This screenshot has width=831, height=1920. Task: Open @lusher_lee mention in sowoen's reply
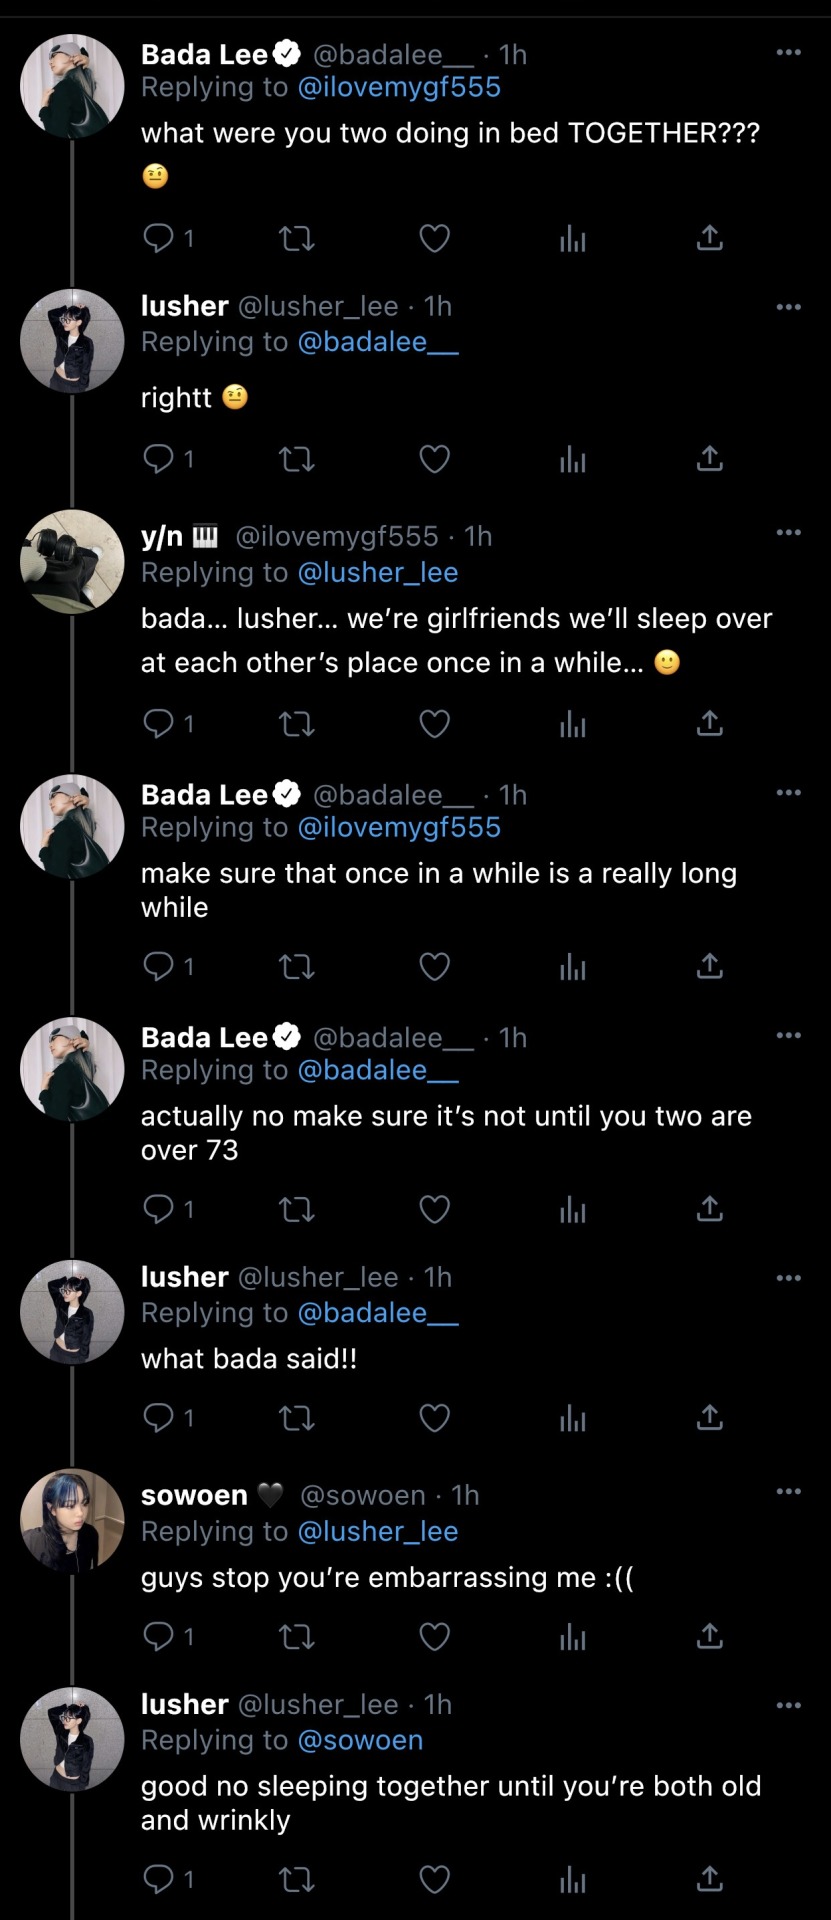coord(378,1532)
